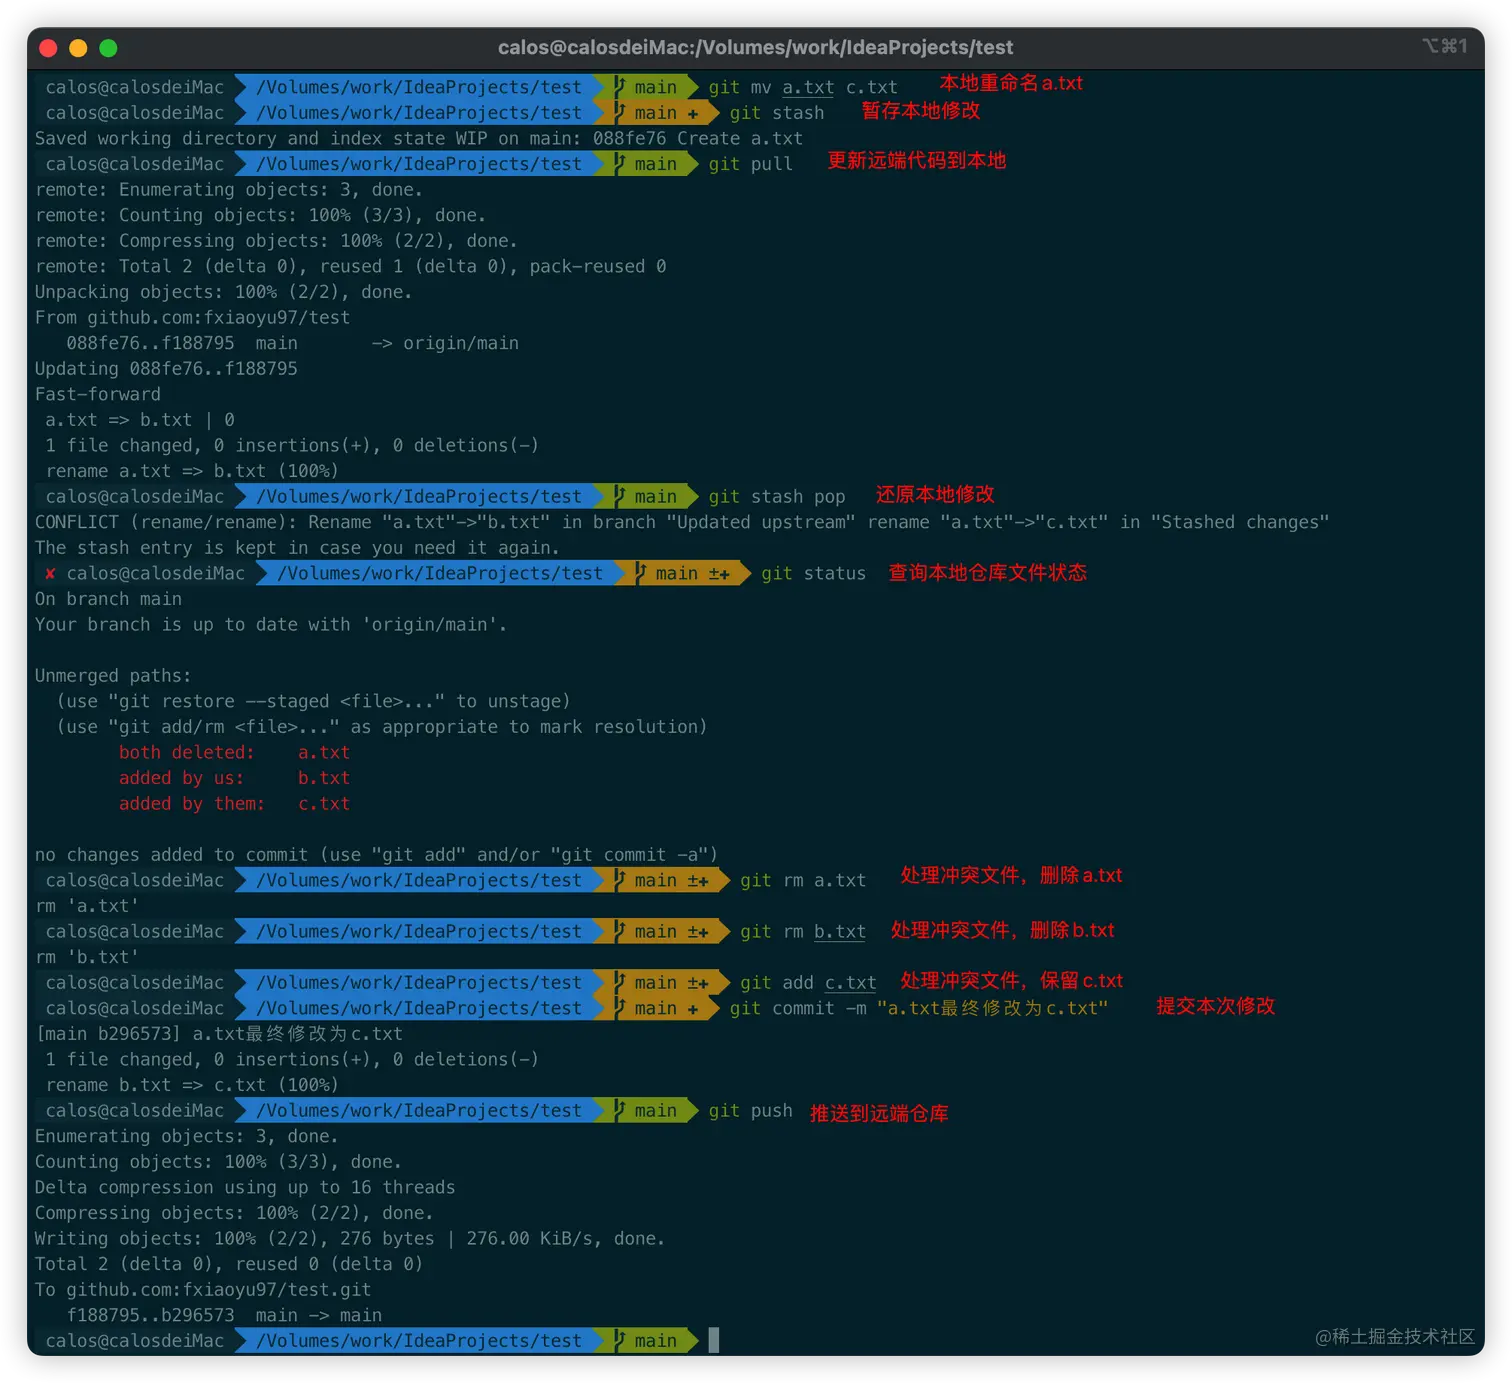This screenshot has width=1512, height=1383.
Task: Click the red x failed-command icon
Action: point(50,574)
